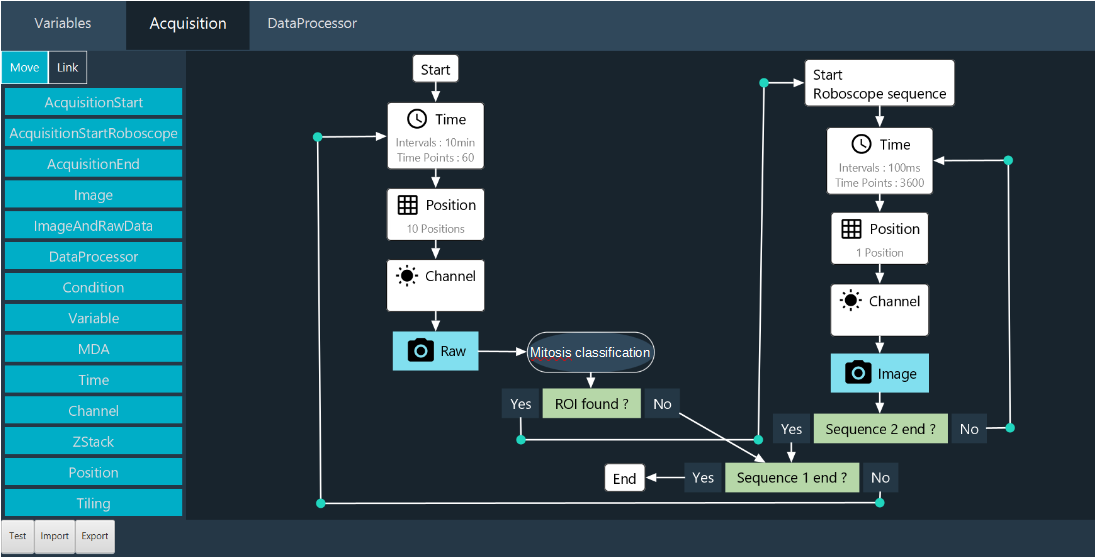Select the Sequence 1 end ? condition
The image size is (1095, 557).
[x=792, y=477]
